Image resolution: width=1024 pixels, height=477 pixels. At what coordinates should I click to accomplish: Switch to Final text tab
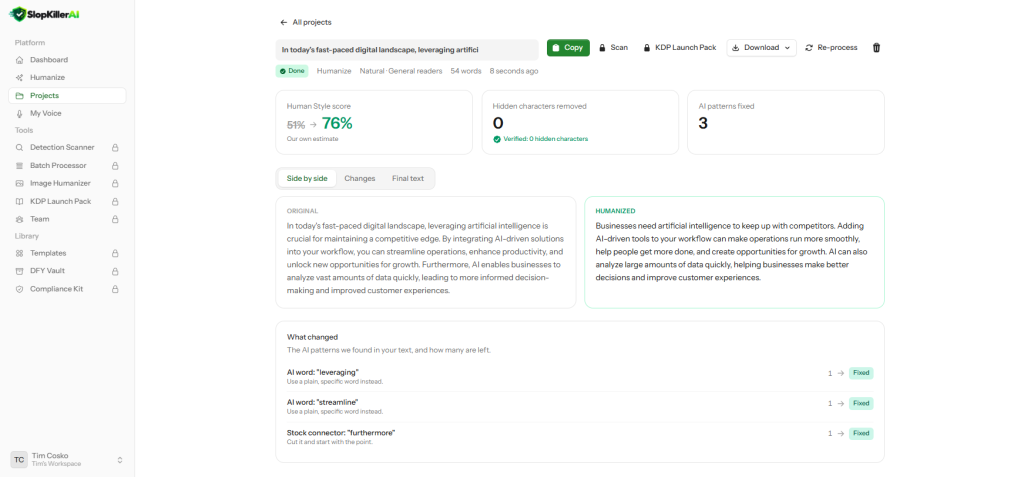tap(408, 178)
